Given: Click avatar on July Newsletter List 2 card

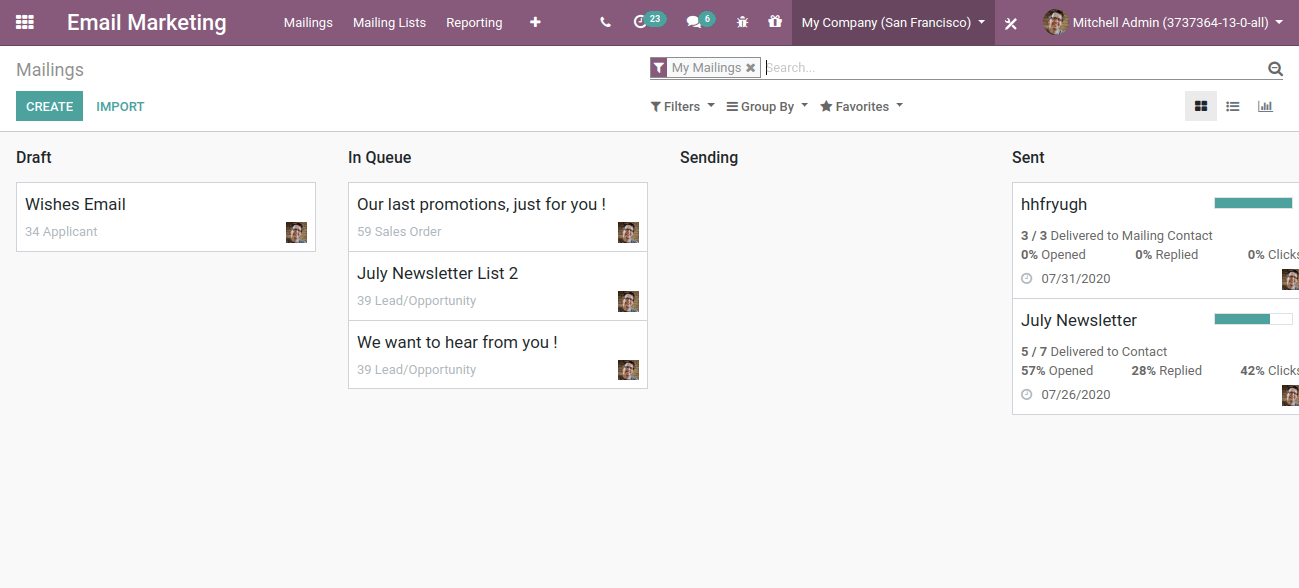Looking at the screenshot, I should point(628,301).
